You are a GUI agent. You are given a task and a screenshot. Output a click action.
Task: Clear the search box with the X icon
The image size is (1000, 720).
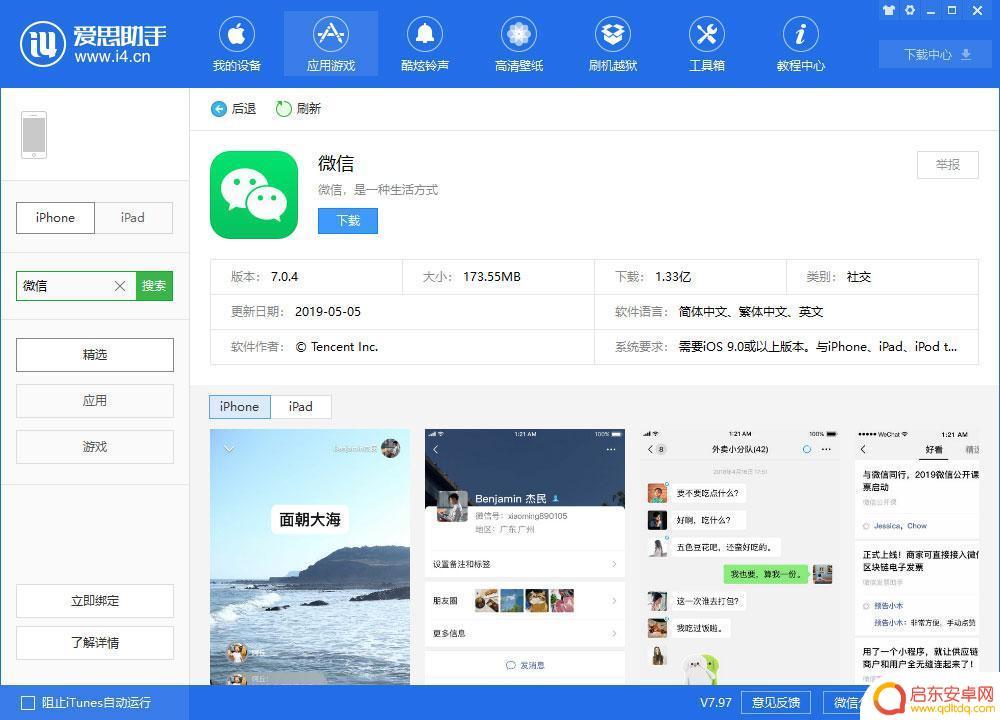coord(120,286)
